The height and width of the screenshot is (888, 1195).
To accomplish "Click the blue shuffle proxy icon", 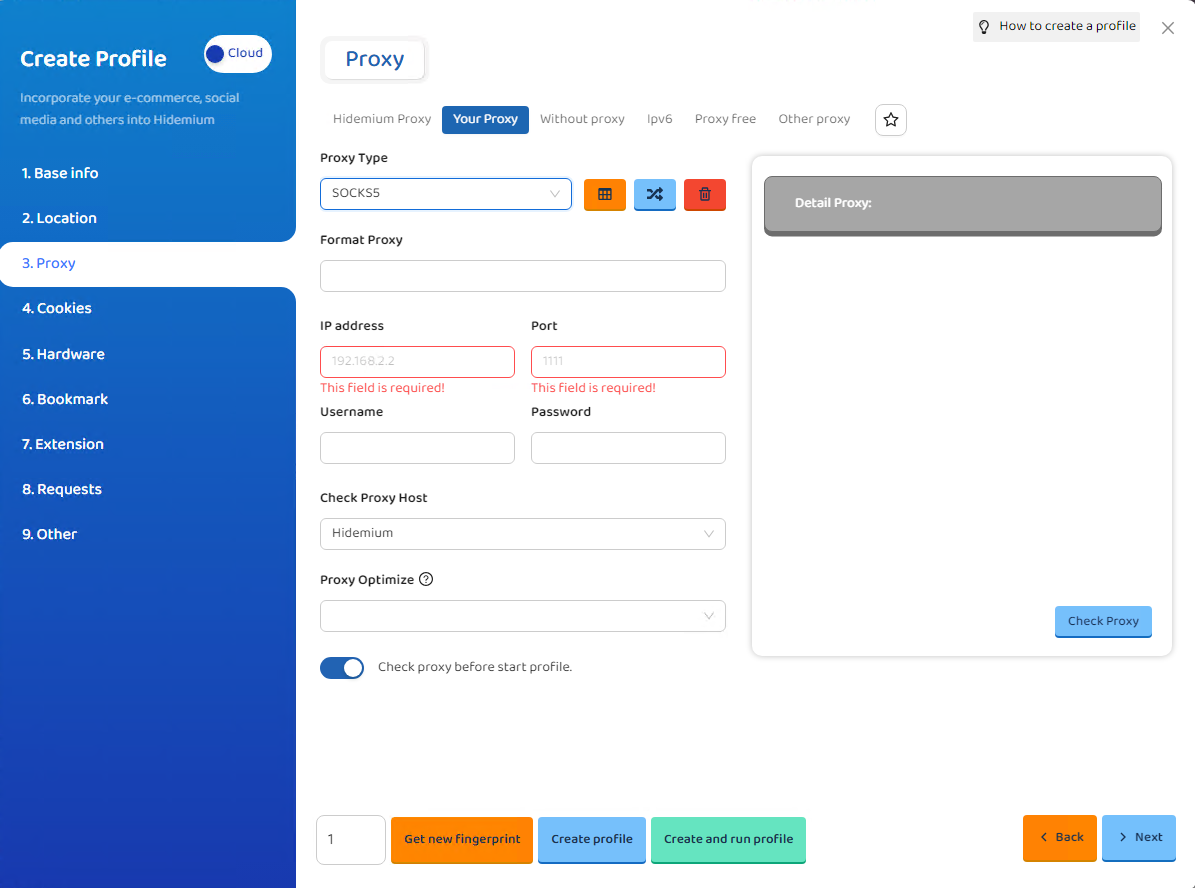I will [654, 194].
